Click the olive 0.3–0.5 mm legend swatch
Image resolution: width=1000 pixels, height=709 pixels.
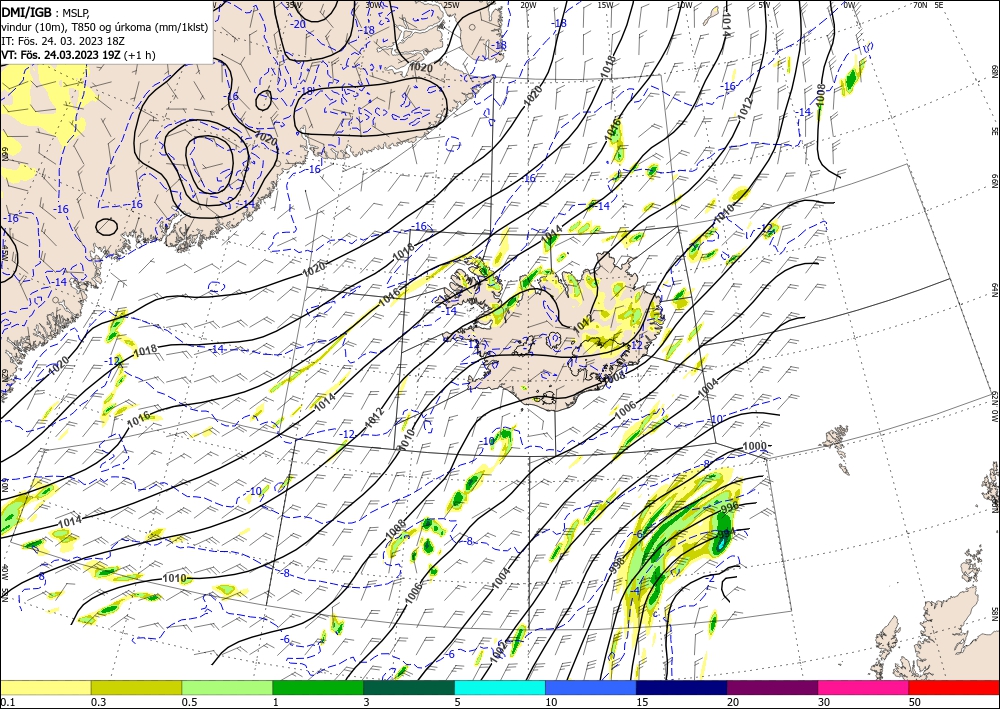pyautogui.click(x=136, y=687)
